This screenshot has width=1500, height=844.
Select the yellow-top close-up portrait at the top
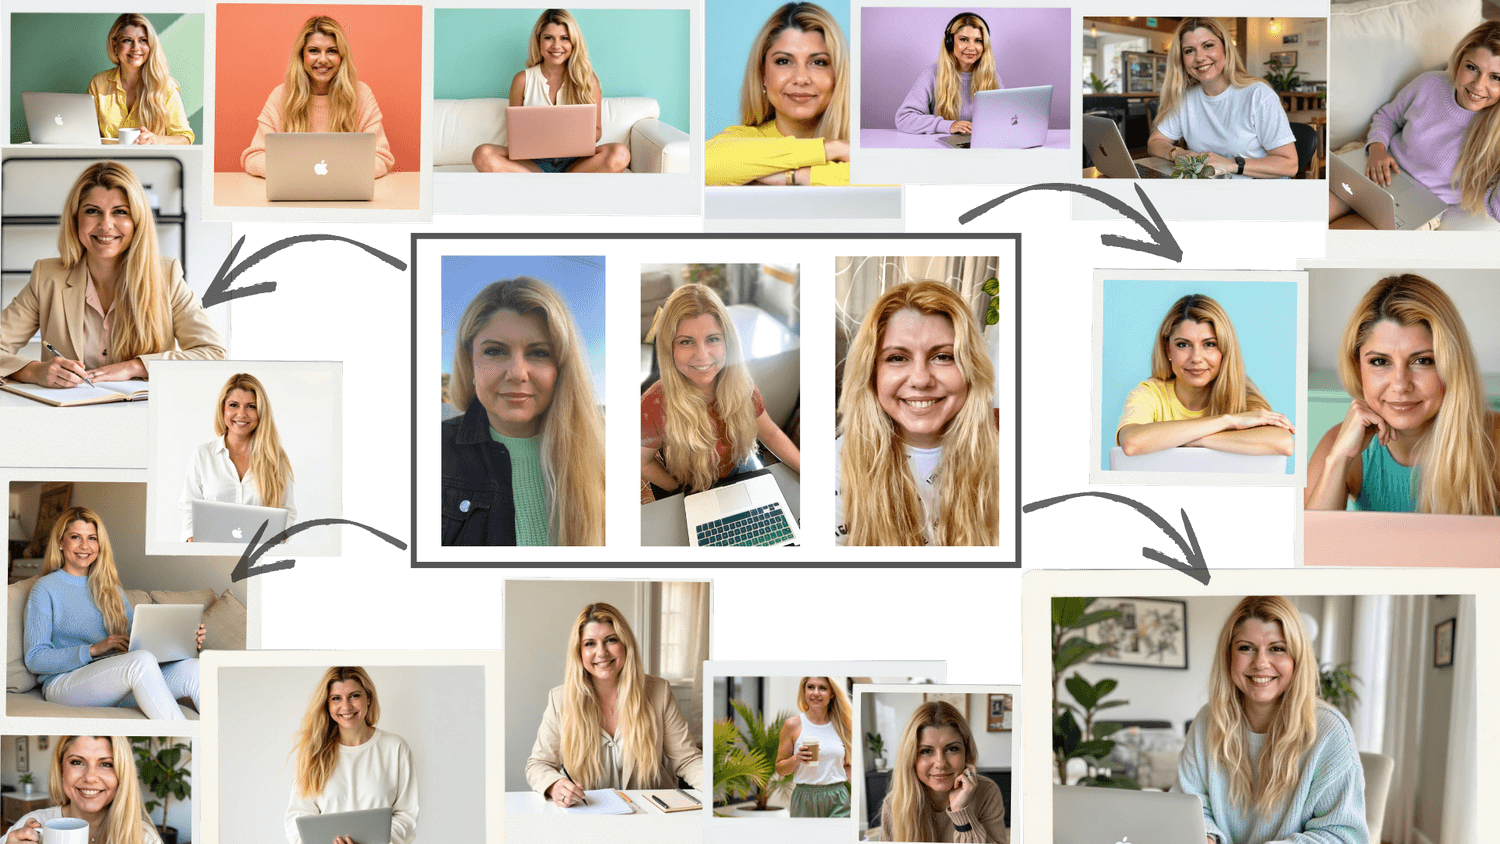(x=778, y=93)
